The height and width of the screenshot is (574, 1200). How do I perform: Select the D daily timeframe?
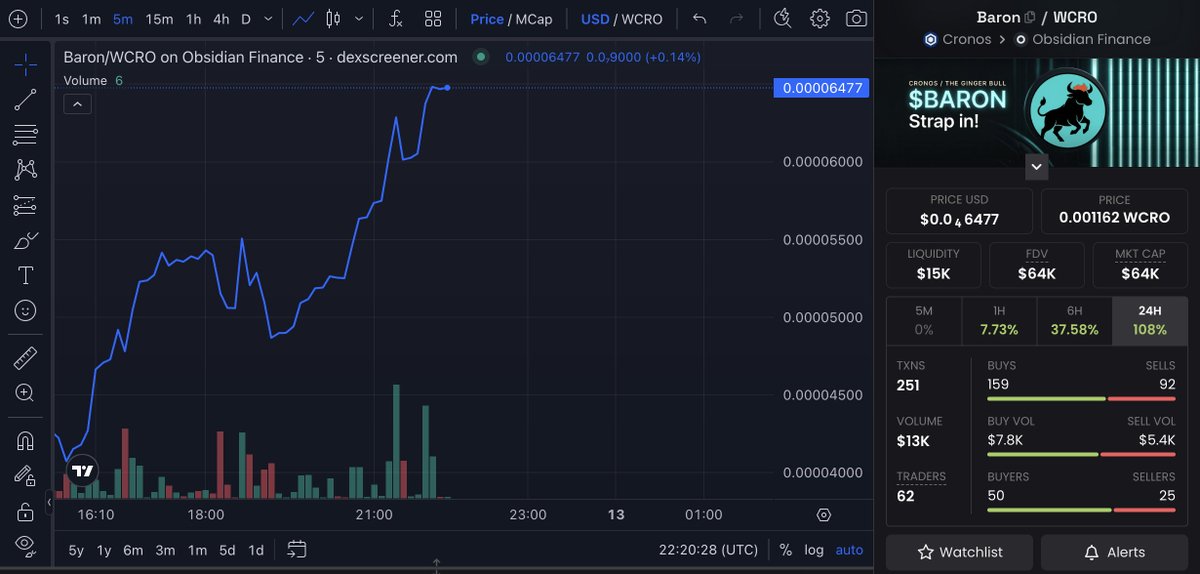pyautogui.click(x=246, y=19)
